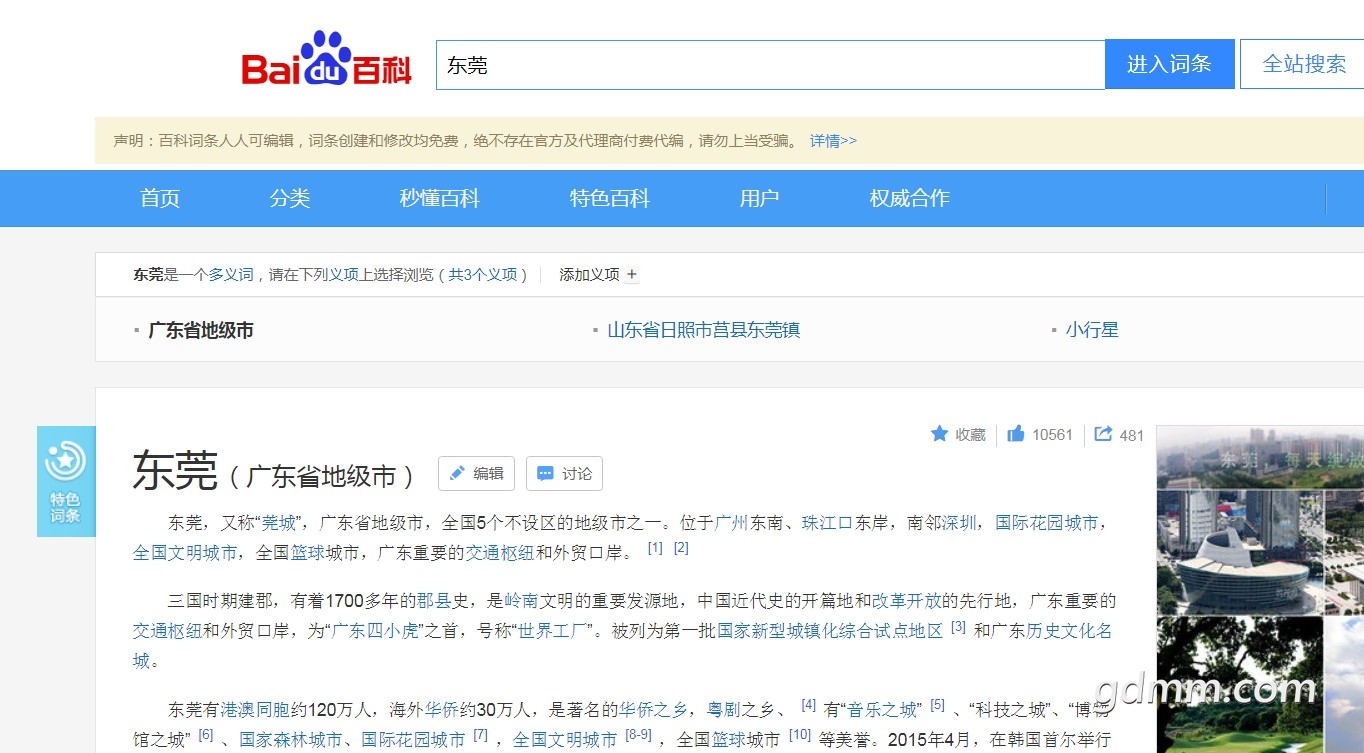Click citation reference [3]

(x=959, y=628)
